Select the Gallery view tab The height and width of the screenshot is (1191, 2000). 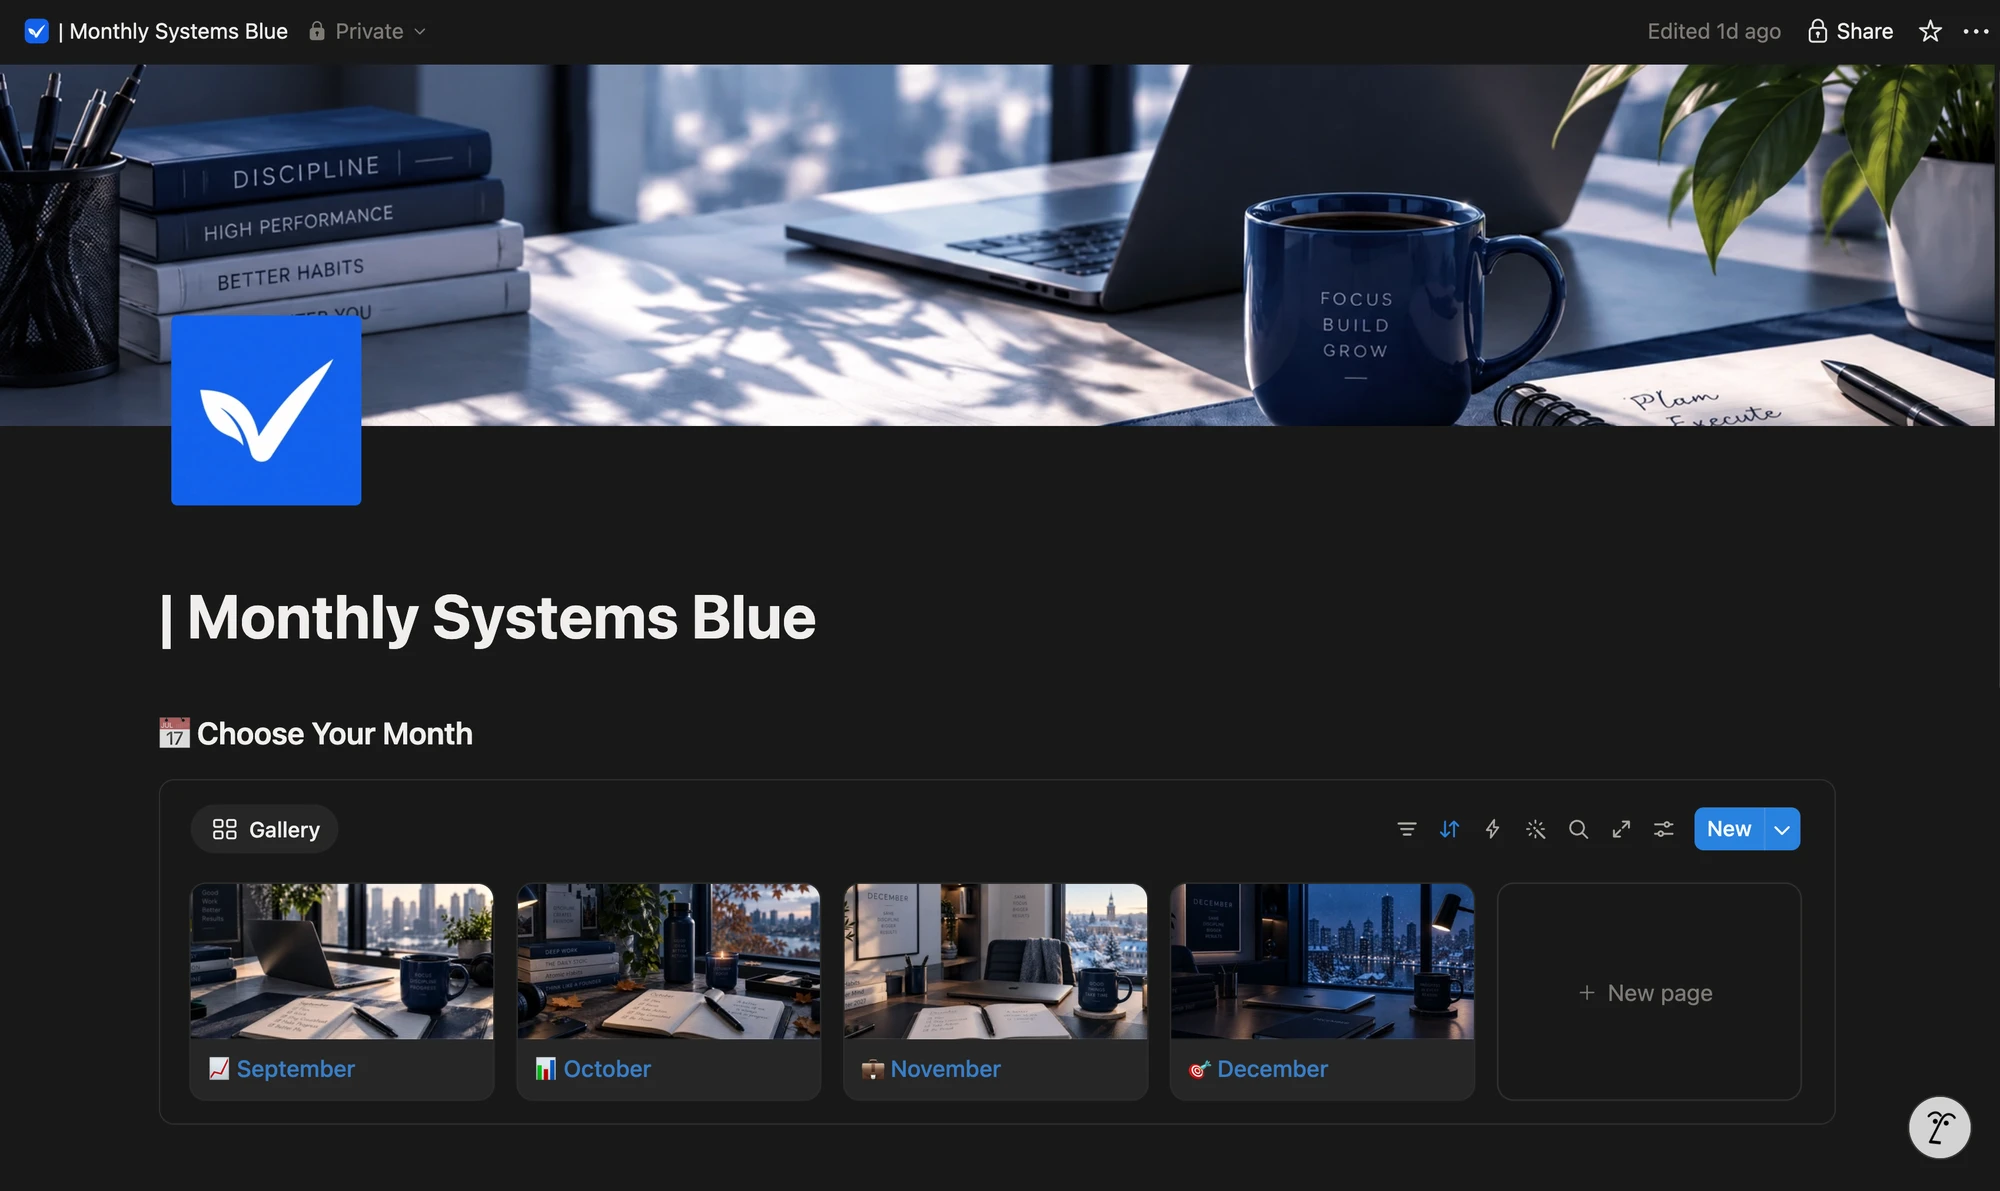click(x=265, y=829)
